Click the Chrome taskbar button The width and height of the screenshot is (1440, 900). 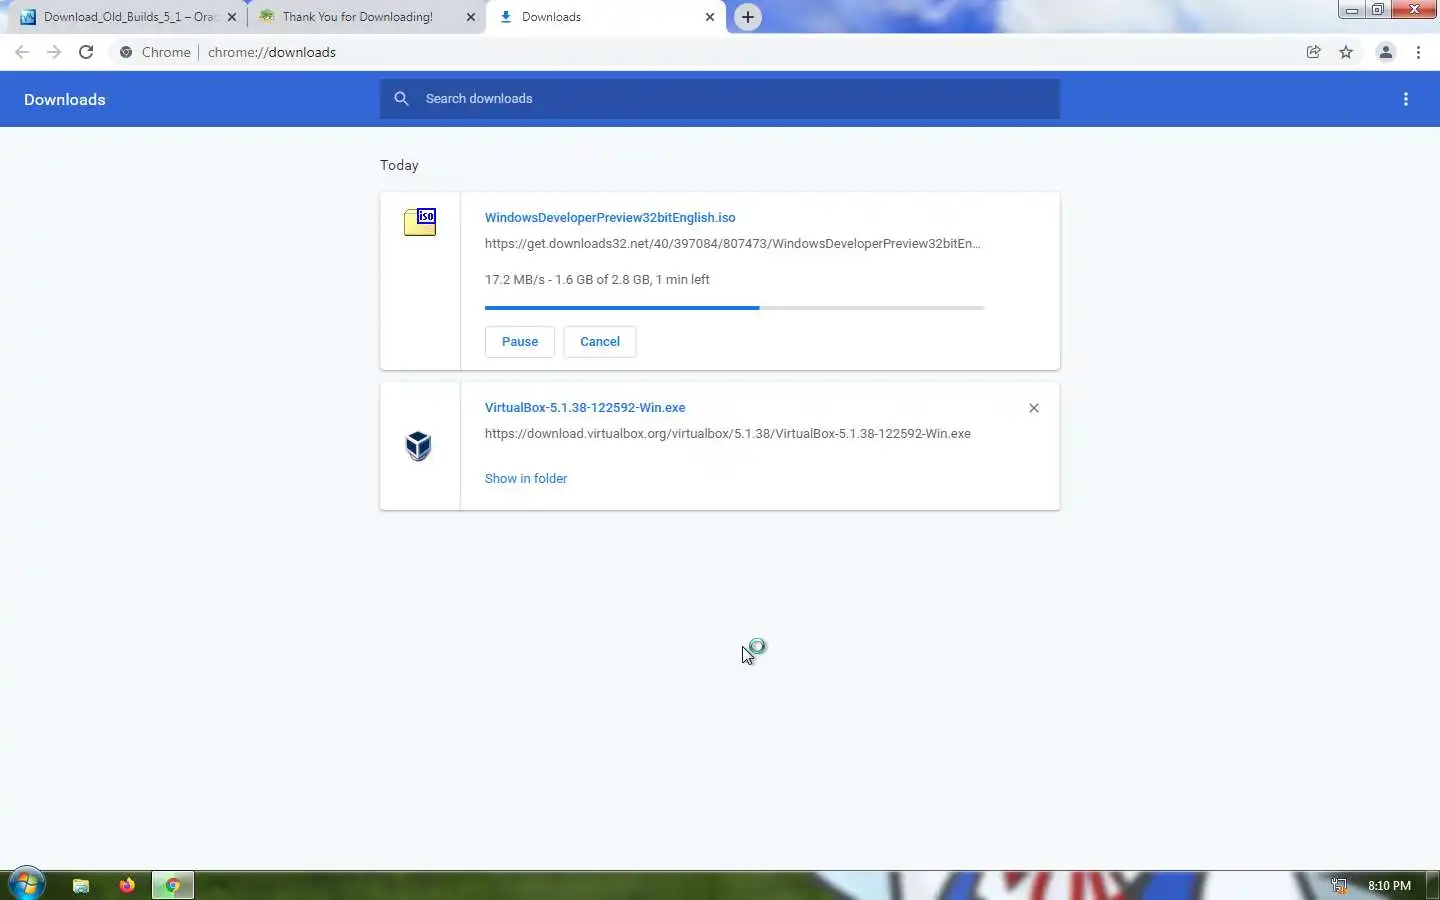pyautogui.click(x=173, y=885)
